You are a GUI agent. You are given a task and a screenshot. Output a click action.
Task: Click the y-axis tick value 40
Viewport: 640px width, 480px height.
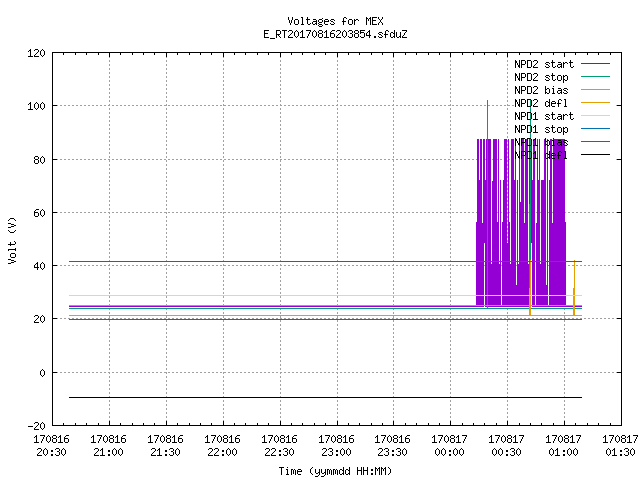(39, 266)
